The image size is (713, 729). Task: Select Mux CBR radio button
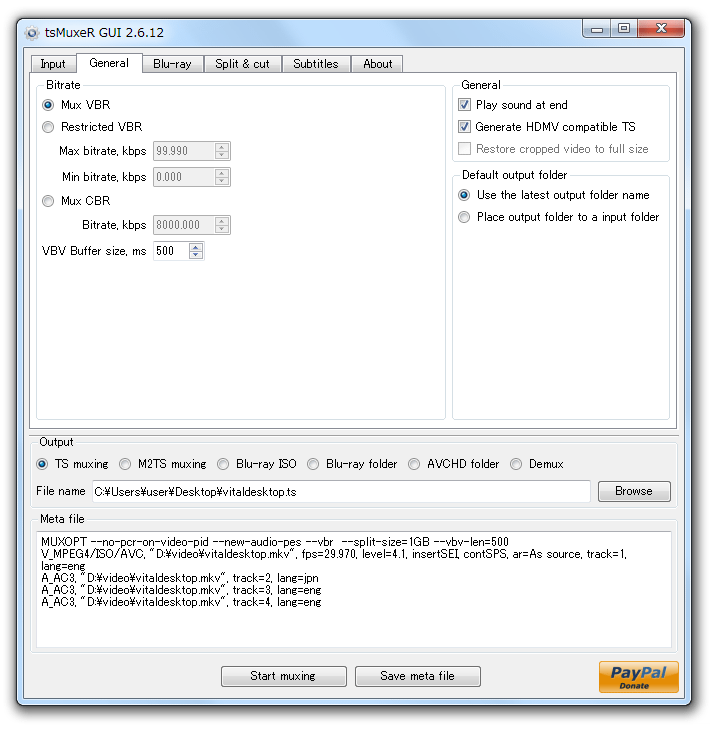48,201
